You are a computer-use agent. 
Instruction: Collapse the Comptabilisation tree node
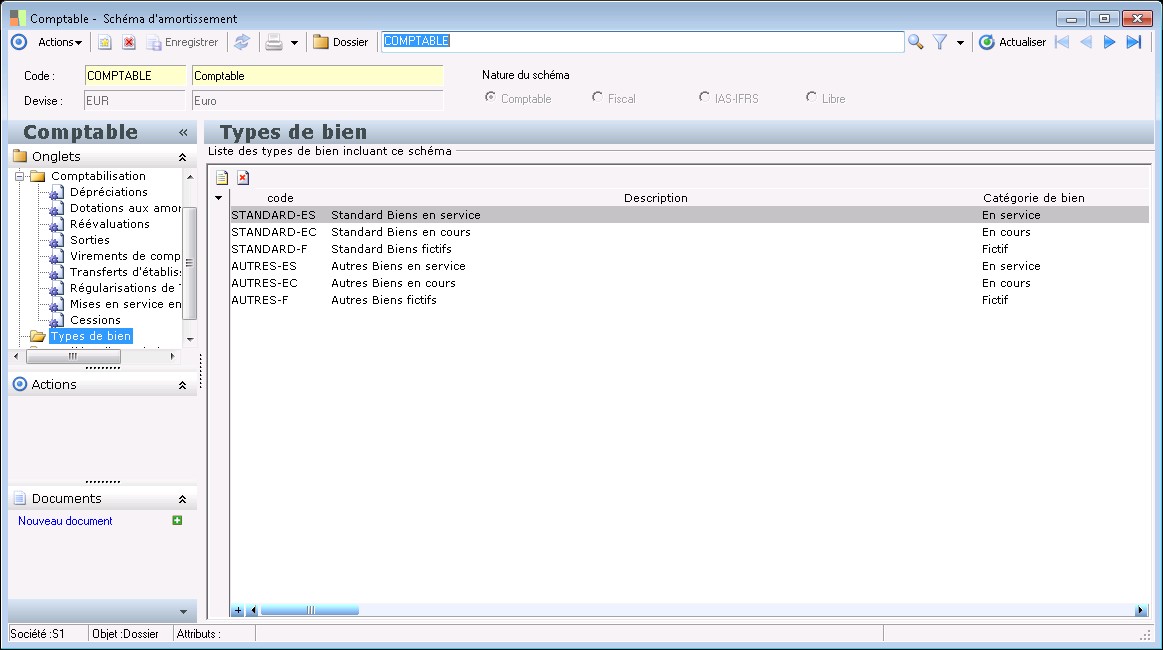click(x=20, y=177)
